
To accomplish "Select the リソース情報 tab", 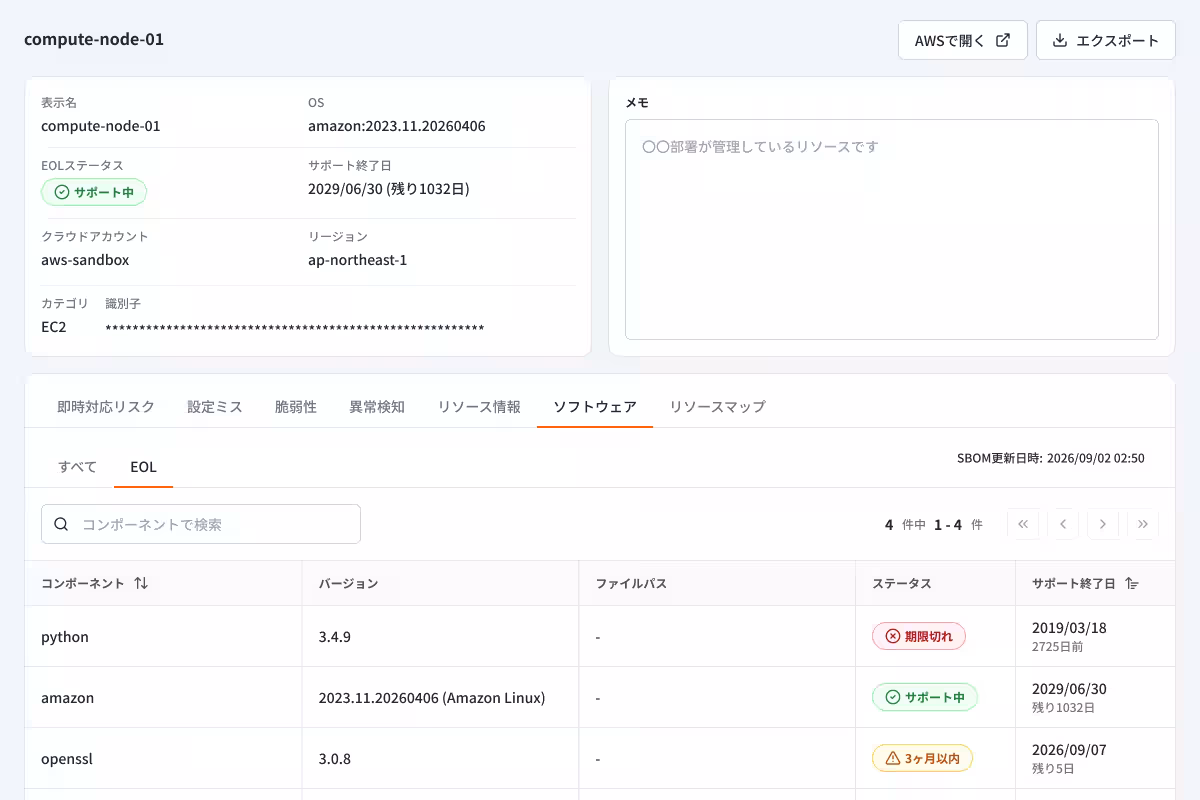I will tap(479, 407).
